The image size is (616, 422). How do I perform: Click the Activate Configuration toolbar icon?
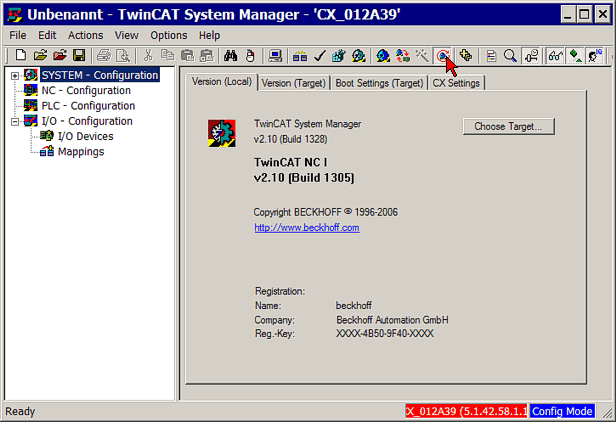click(x=339, y=56)
